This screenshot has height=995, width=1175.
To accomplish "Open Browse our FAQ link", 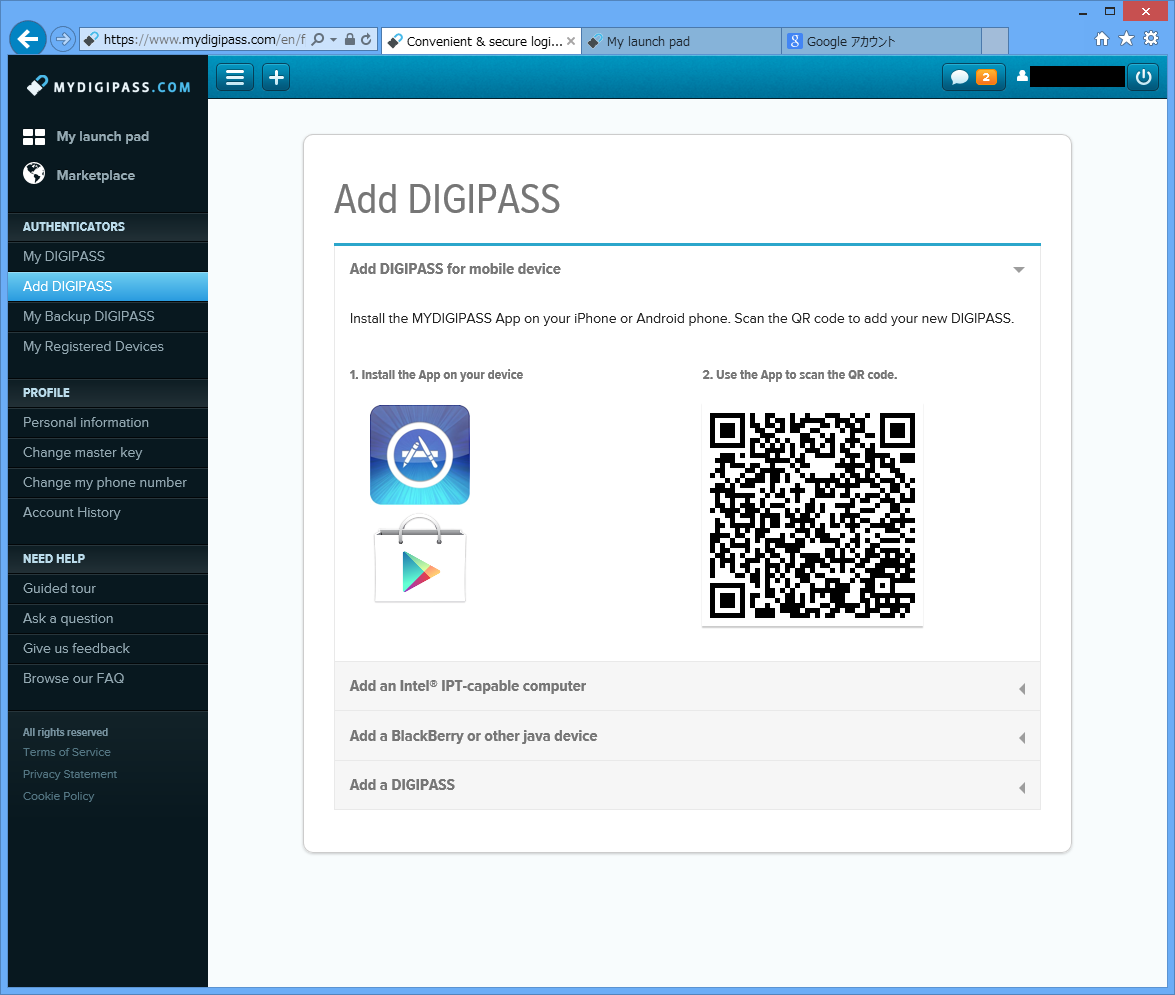I will tap(74, 678).
